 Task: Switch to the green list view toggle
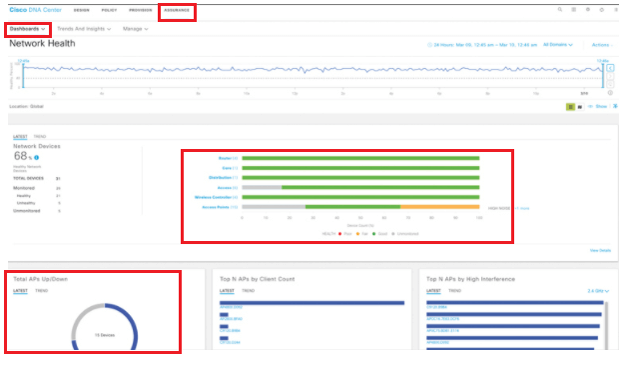pyautogui.click(x=570, y=107)
